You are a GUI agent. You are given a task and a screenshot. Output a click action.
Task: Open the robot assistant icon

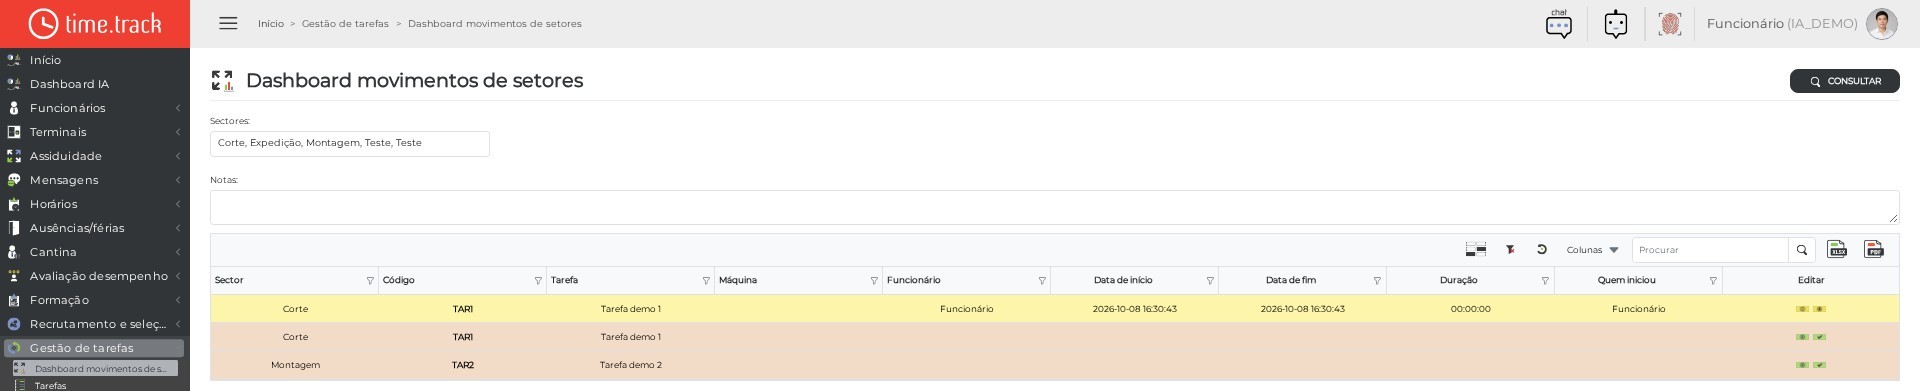(1616, 24)
